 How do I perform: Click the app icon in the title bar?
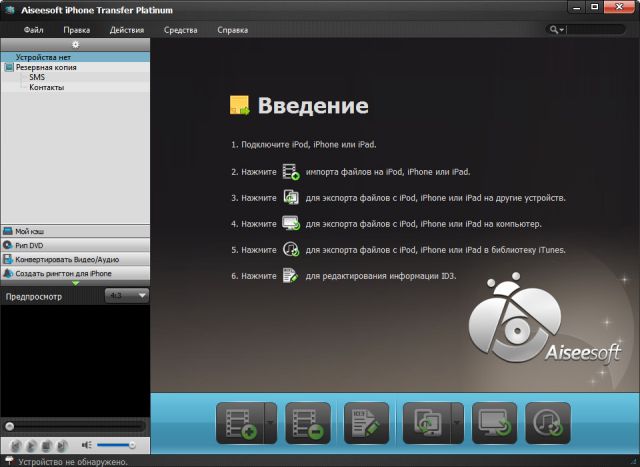(x=11, y=10)
